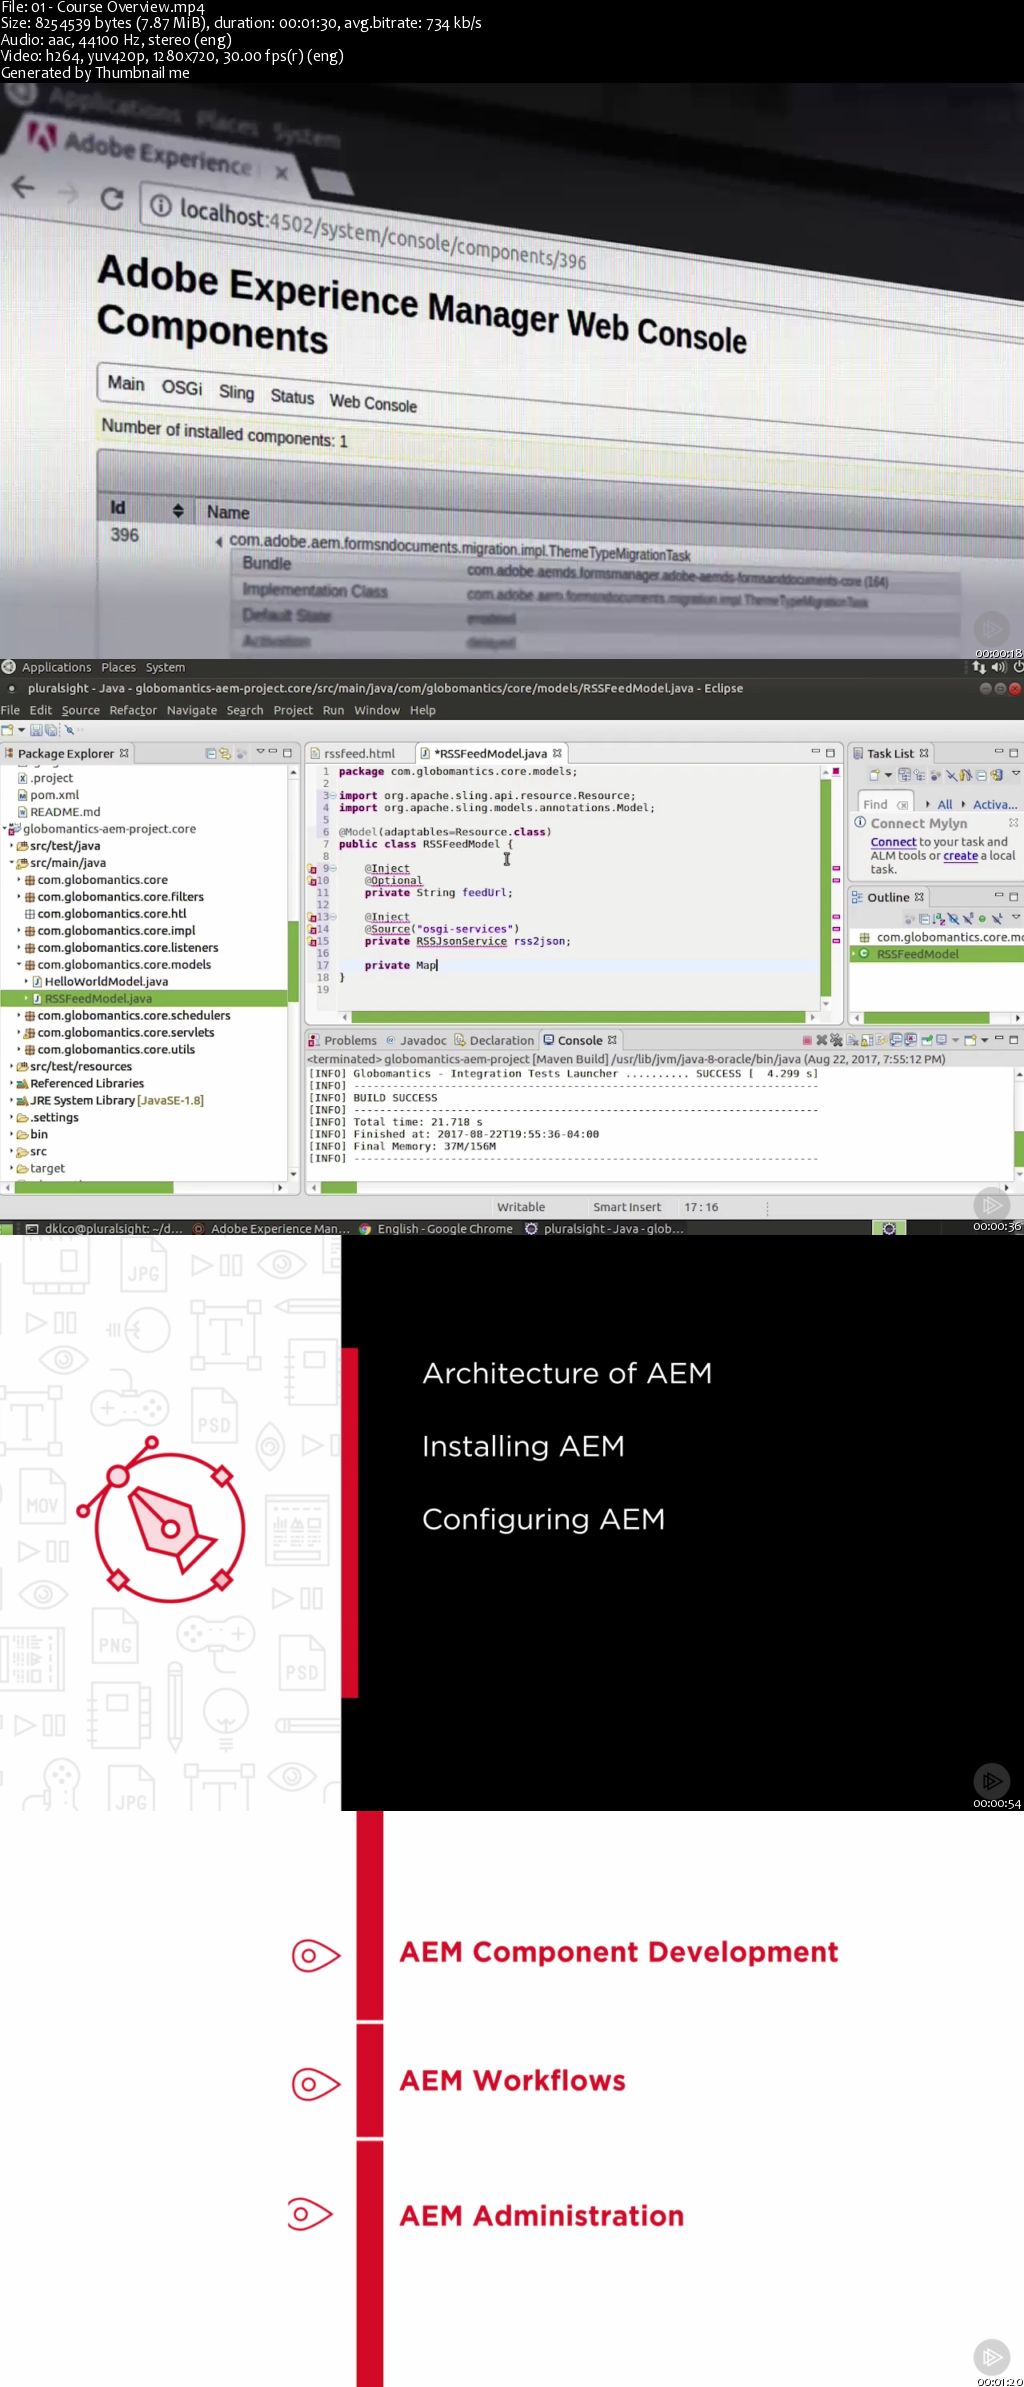The height and width of the screenshot is (2387, 1024).
Task: Click Places menu in top panel
Action: (118, 667)
